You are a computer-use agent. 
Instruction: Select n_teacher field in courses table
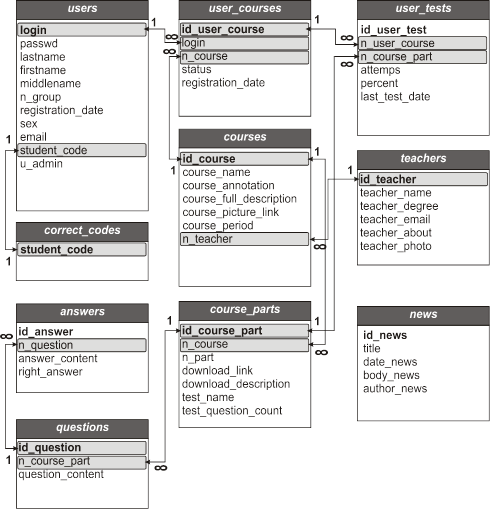[x=244, y=239]
